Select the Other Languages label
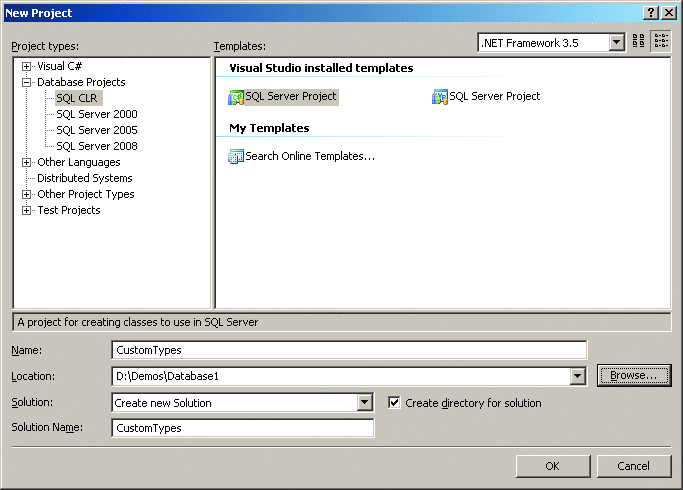Screen dimensions: 683x490 (x=78, y=162)
